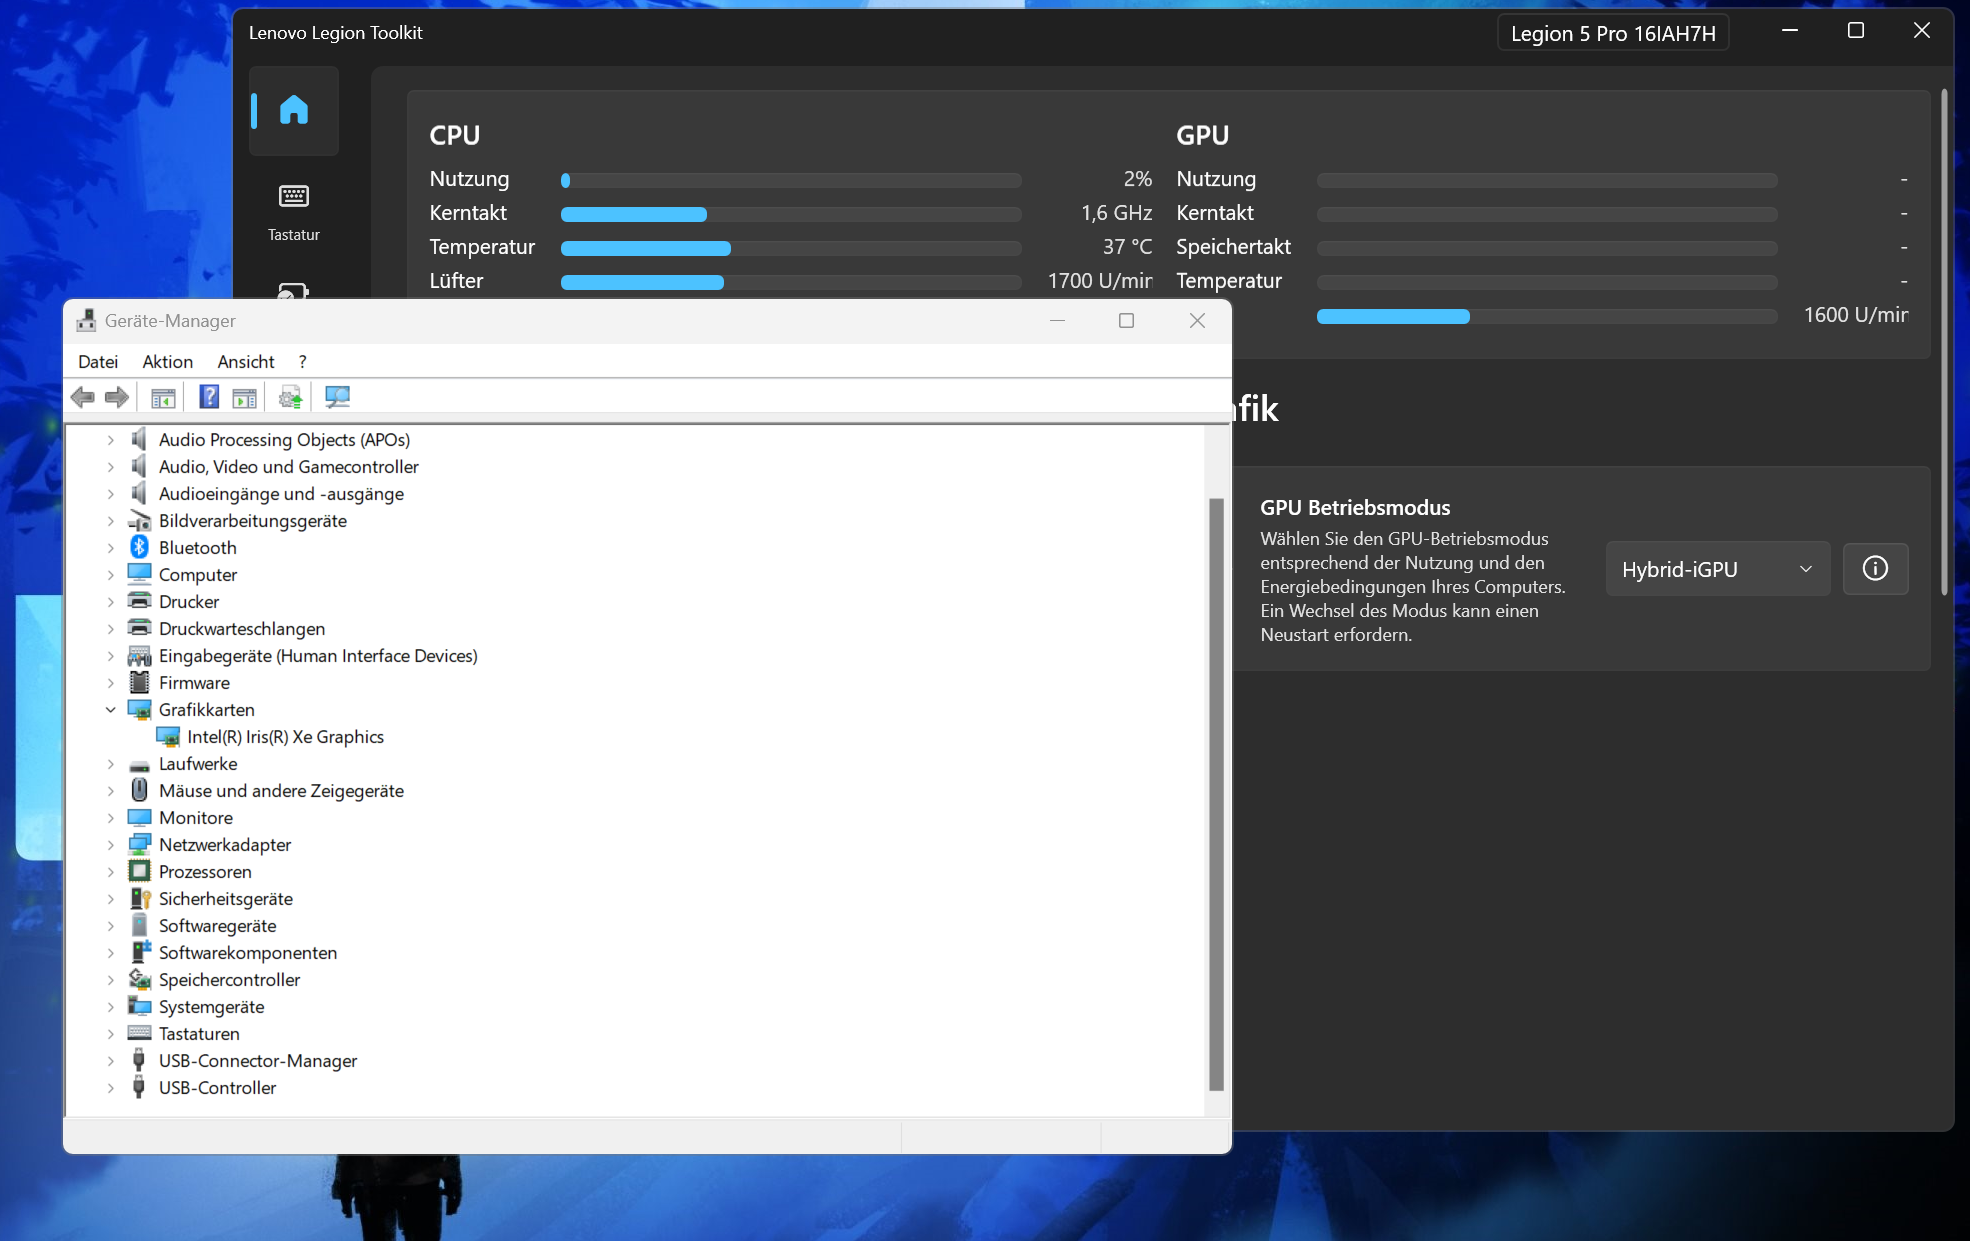Click the Legion 5 Pro 16IAH7H model button
1970x1241 pixels.
click(x=1612, y=33)
